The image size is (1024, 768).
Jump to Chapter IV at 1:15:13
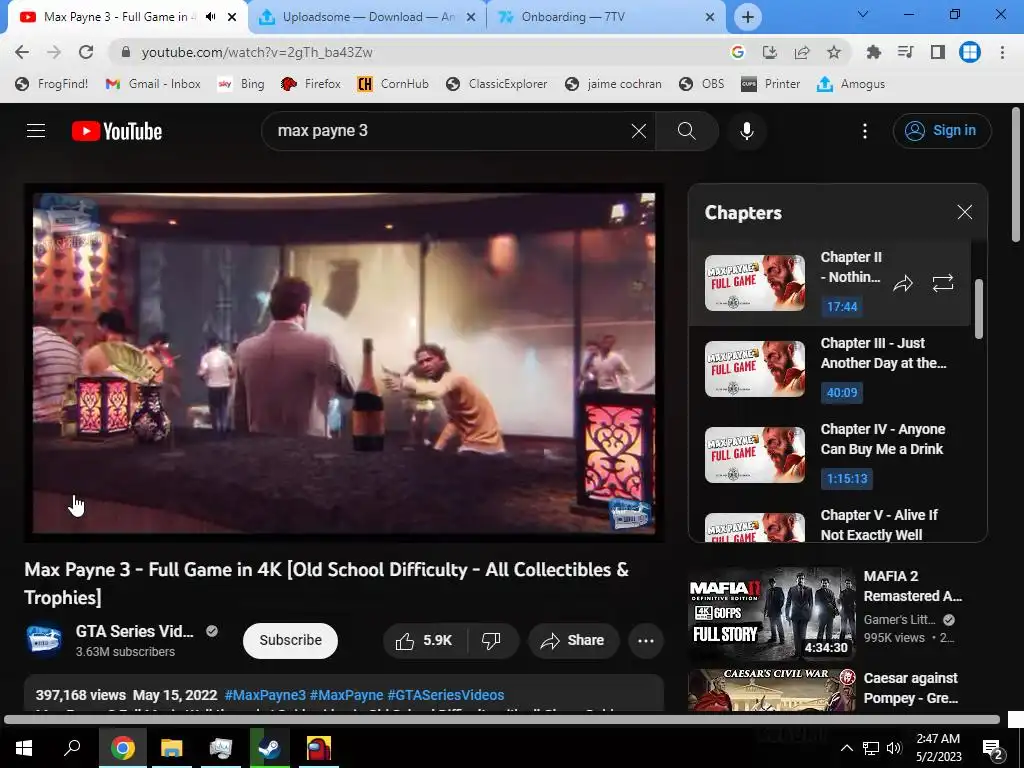[x=847, y=479]
